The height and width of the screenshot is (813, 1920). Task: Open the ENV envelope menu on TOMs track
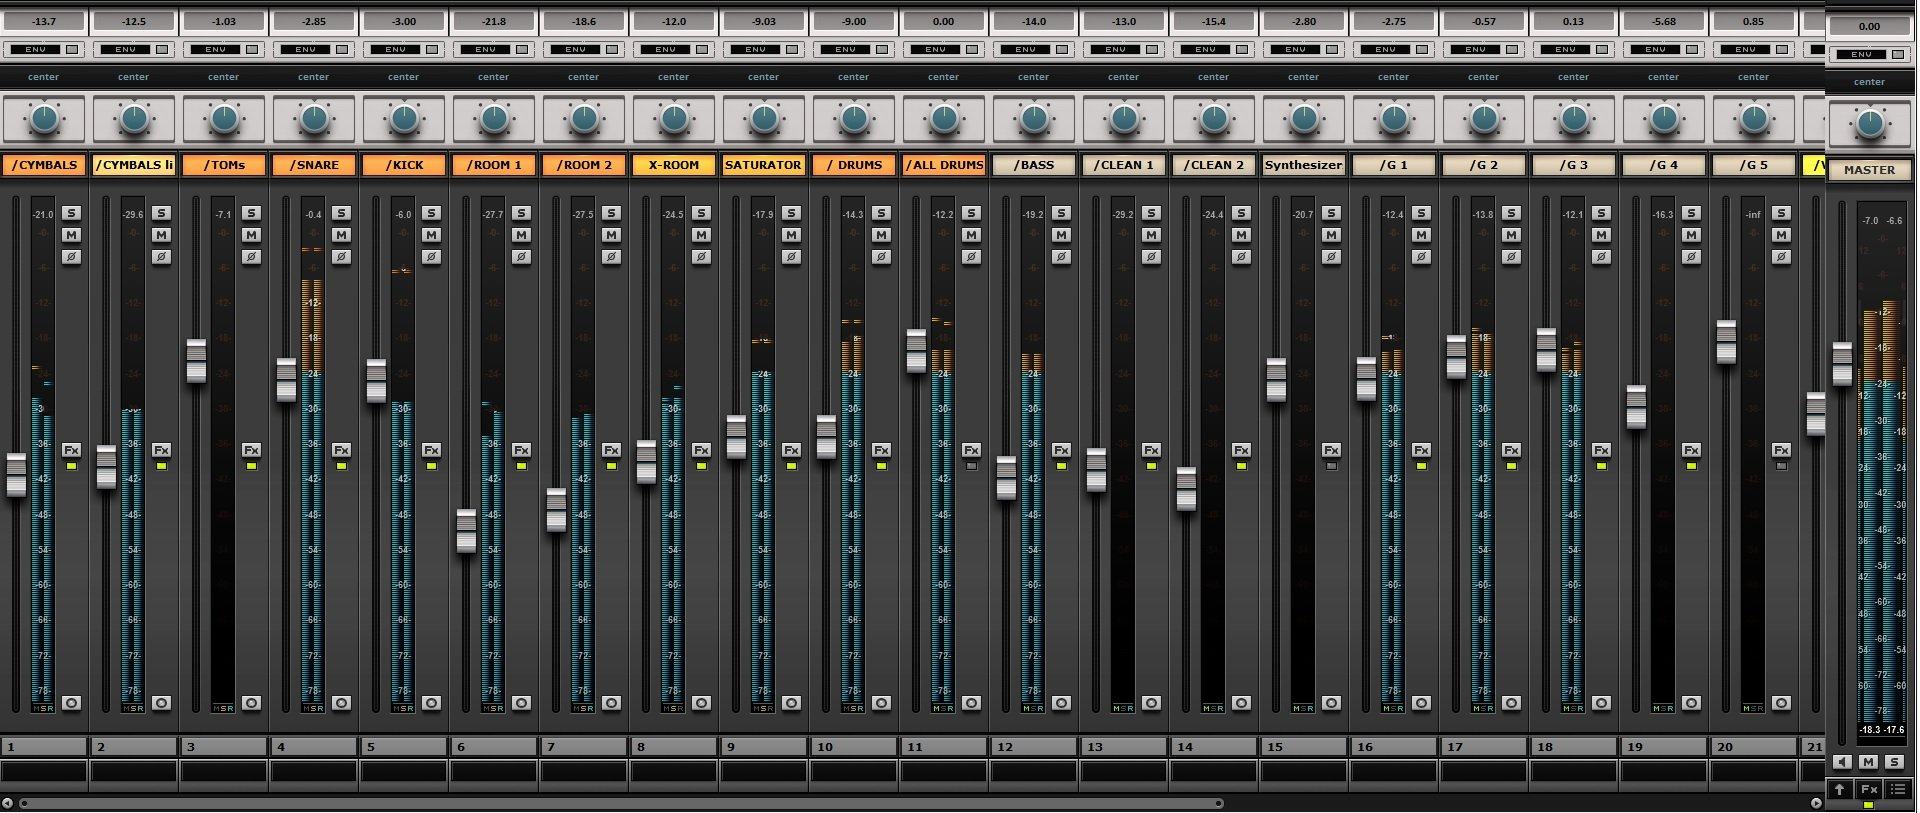click(x=215, y=49)
